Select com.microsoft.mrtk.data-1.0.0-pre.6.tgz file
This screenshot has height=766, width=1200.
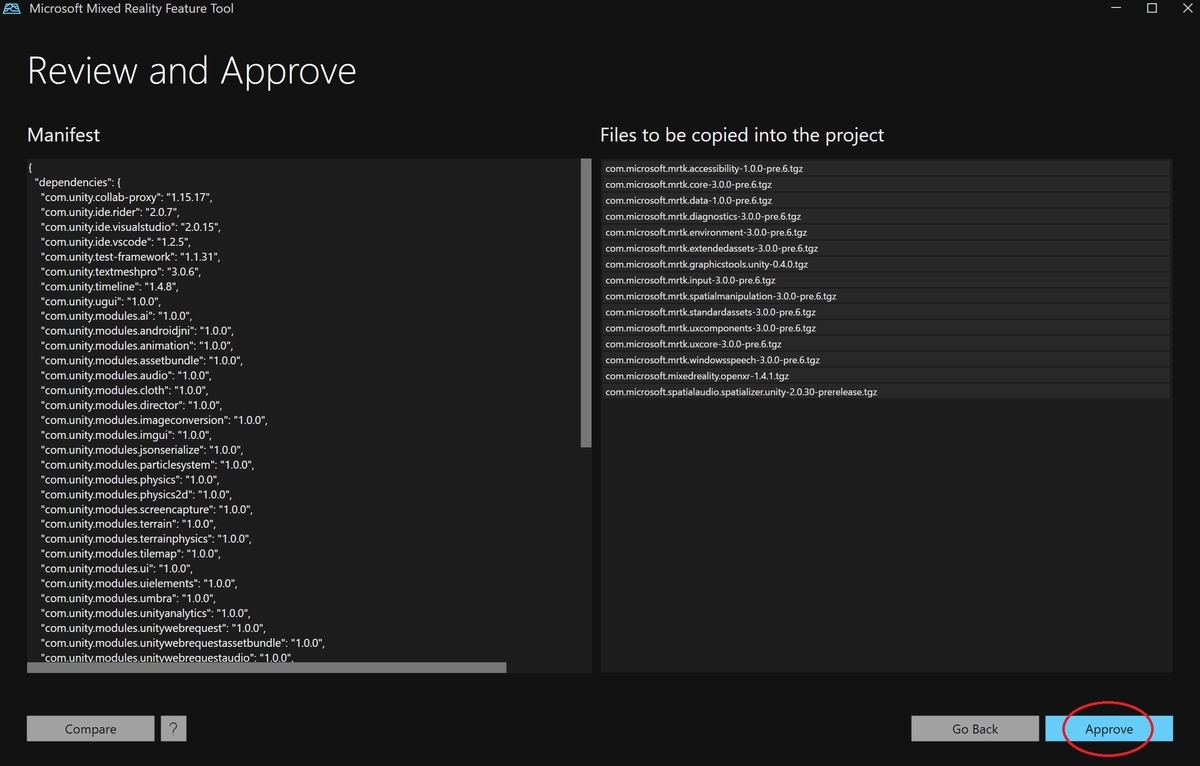[x=885, y=200]
